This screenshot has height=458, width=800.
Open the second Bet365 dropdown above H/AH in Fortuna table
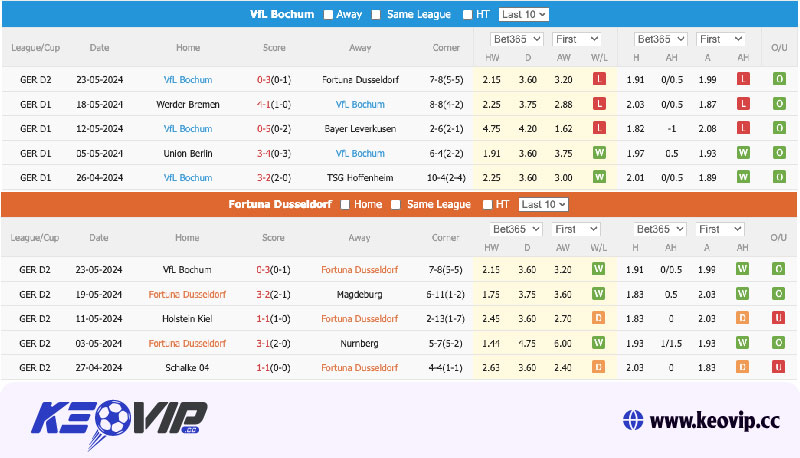coord(660,230)
